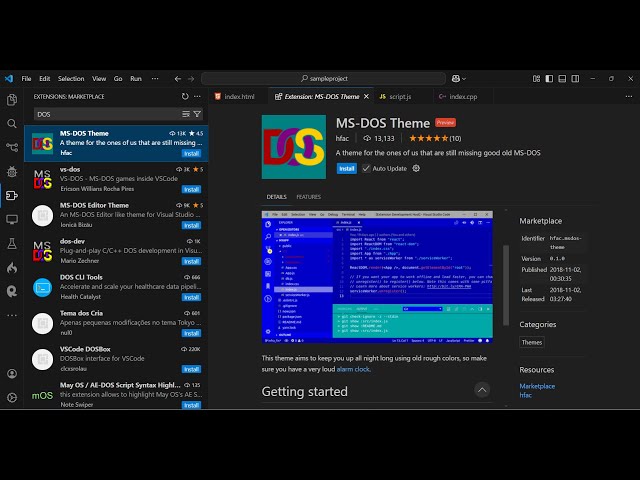
Task: Switch to the script.js editor tab
Action: (x=395, y=97)
